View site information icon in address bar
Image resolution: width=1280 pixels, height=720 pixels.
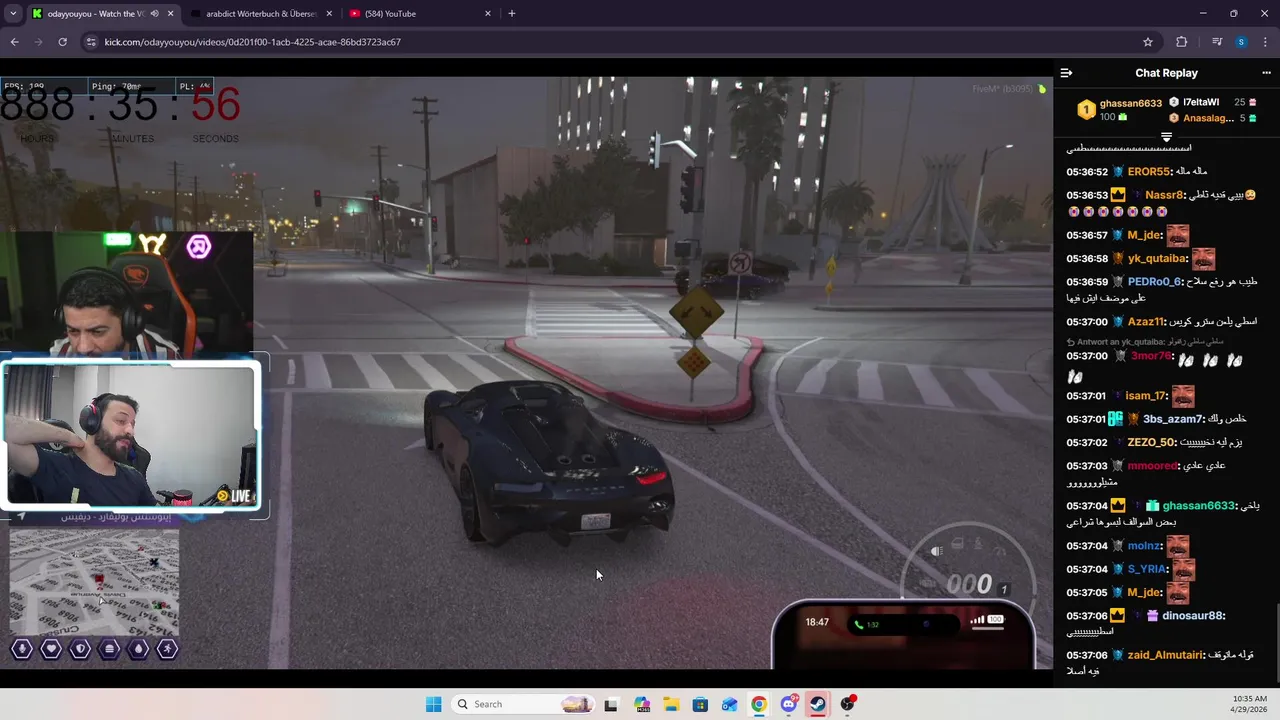[x=91, y=42]
